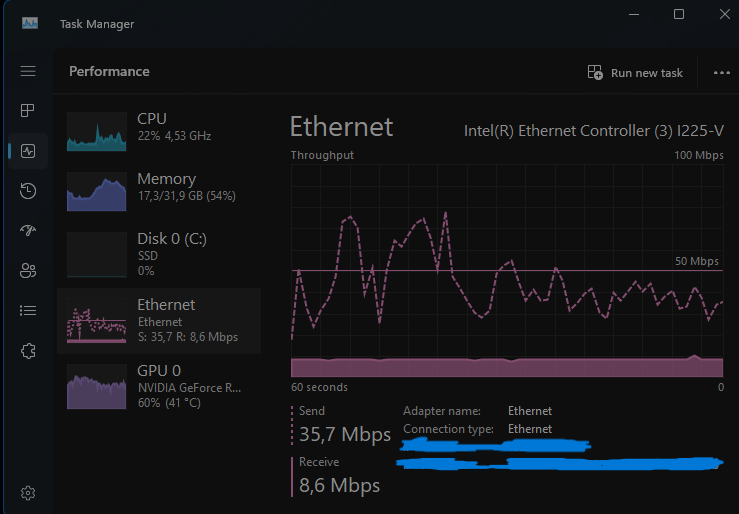
Task: Open Task Manager settings gear
Action: click(28, 493)
